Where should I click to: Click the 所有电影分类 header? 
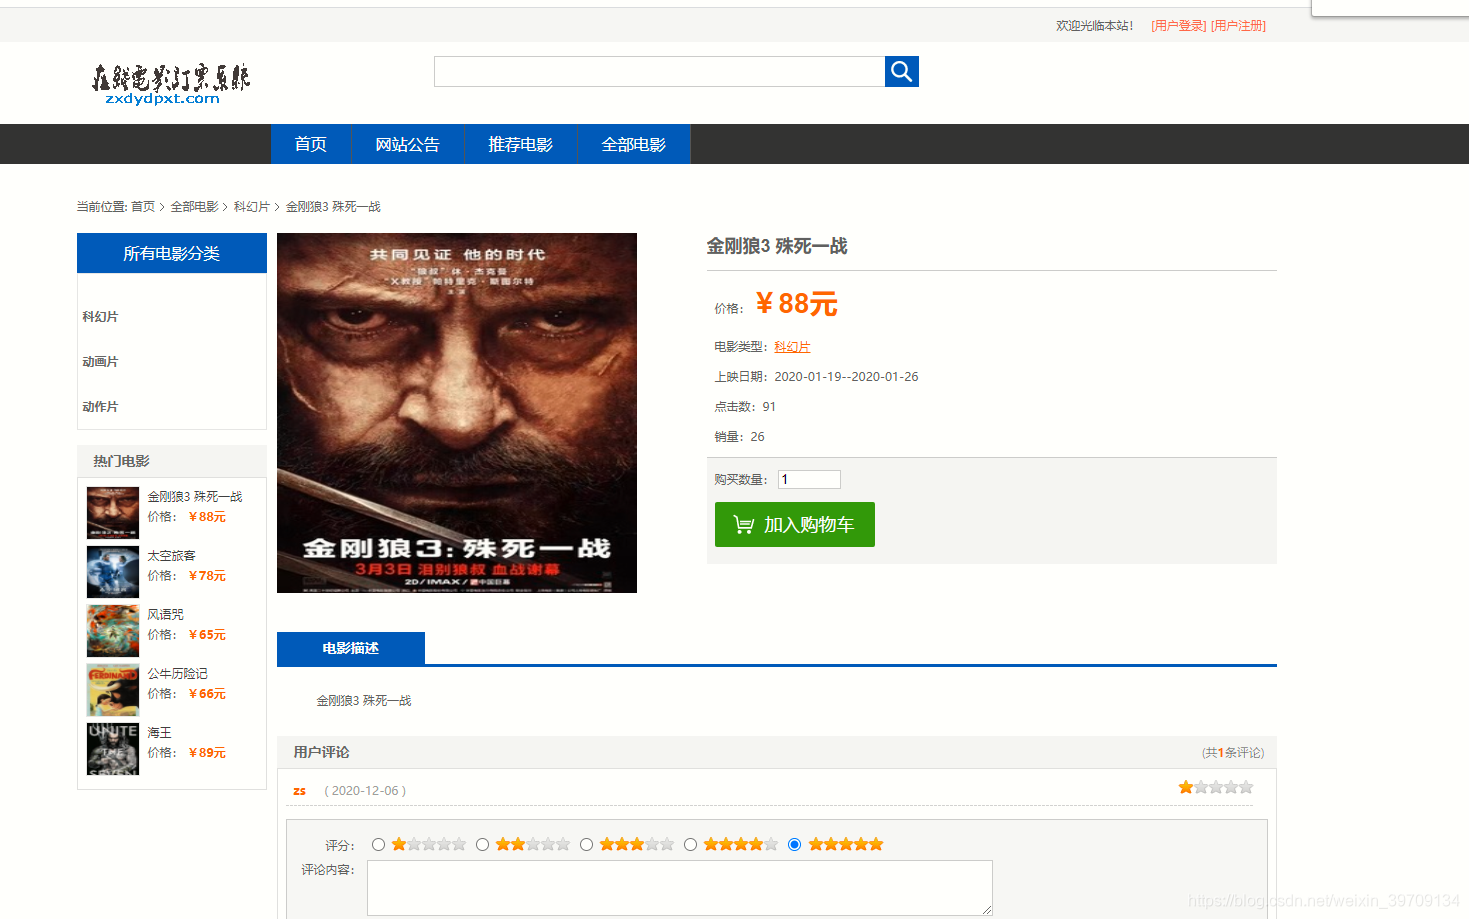click(x=172, y=253)
